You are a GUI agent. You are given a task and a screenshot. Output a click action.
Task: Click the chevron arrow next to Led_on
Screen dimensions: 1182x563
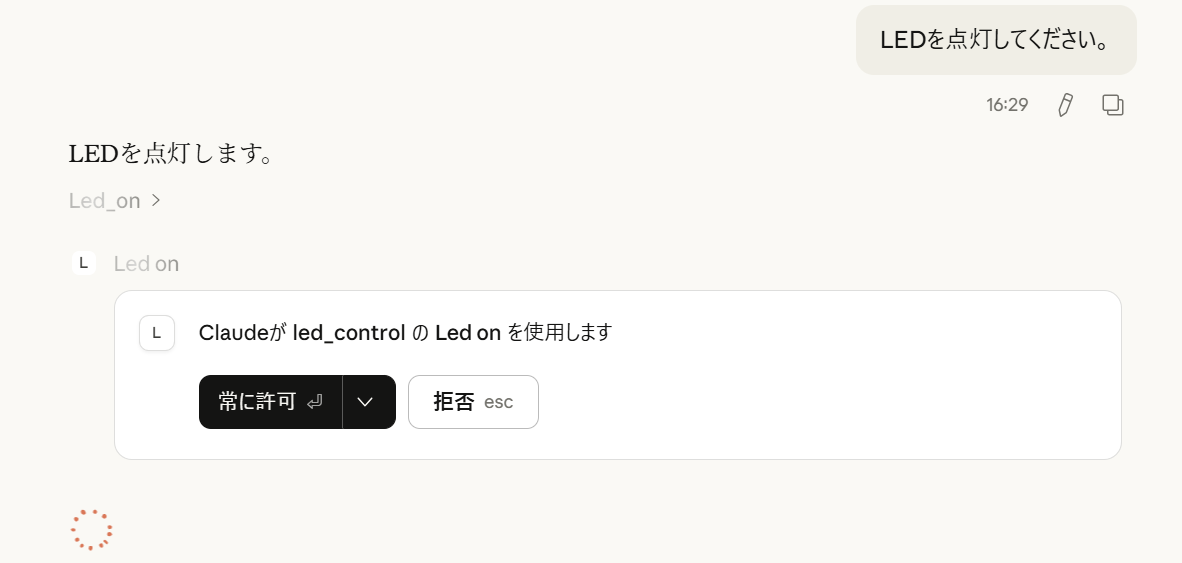pyautogui.click(x=155, y=200)
